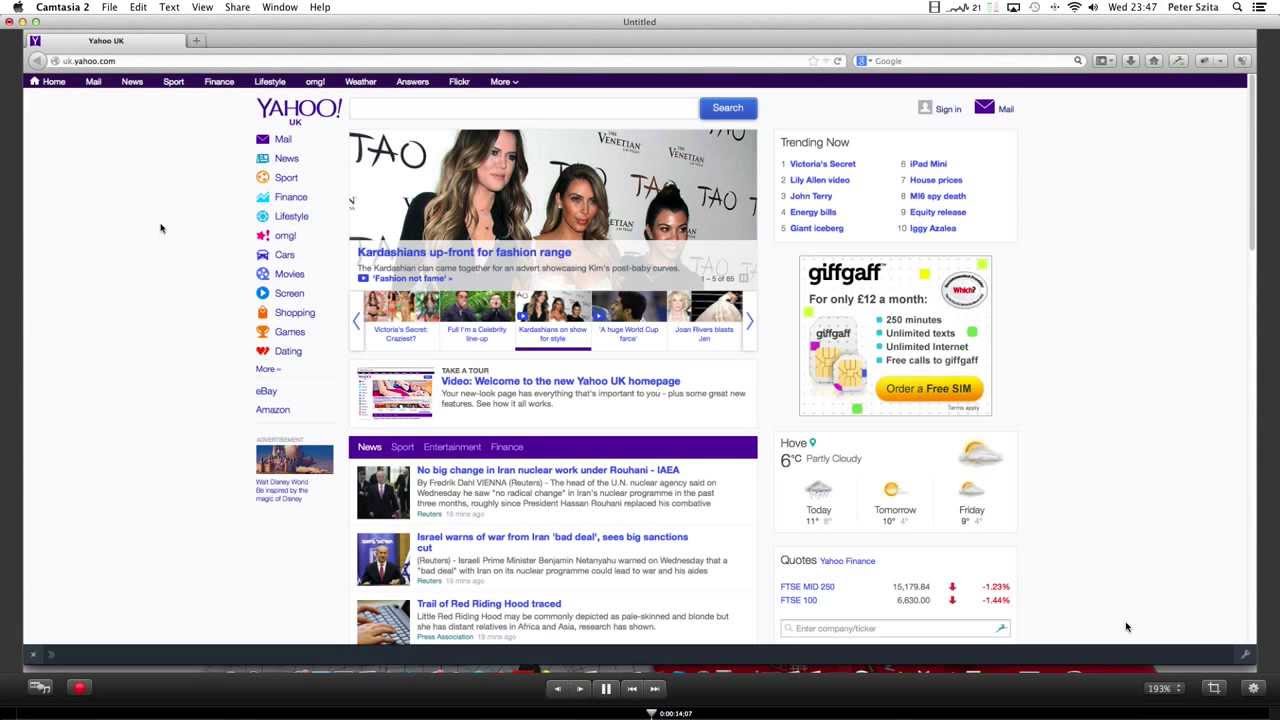This screenshot has height=720, width=1280.
Task: Click the Spotlight search icon in menu bar
Action: coord(1237,7)
